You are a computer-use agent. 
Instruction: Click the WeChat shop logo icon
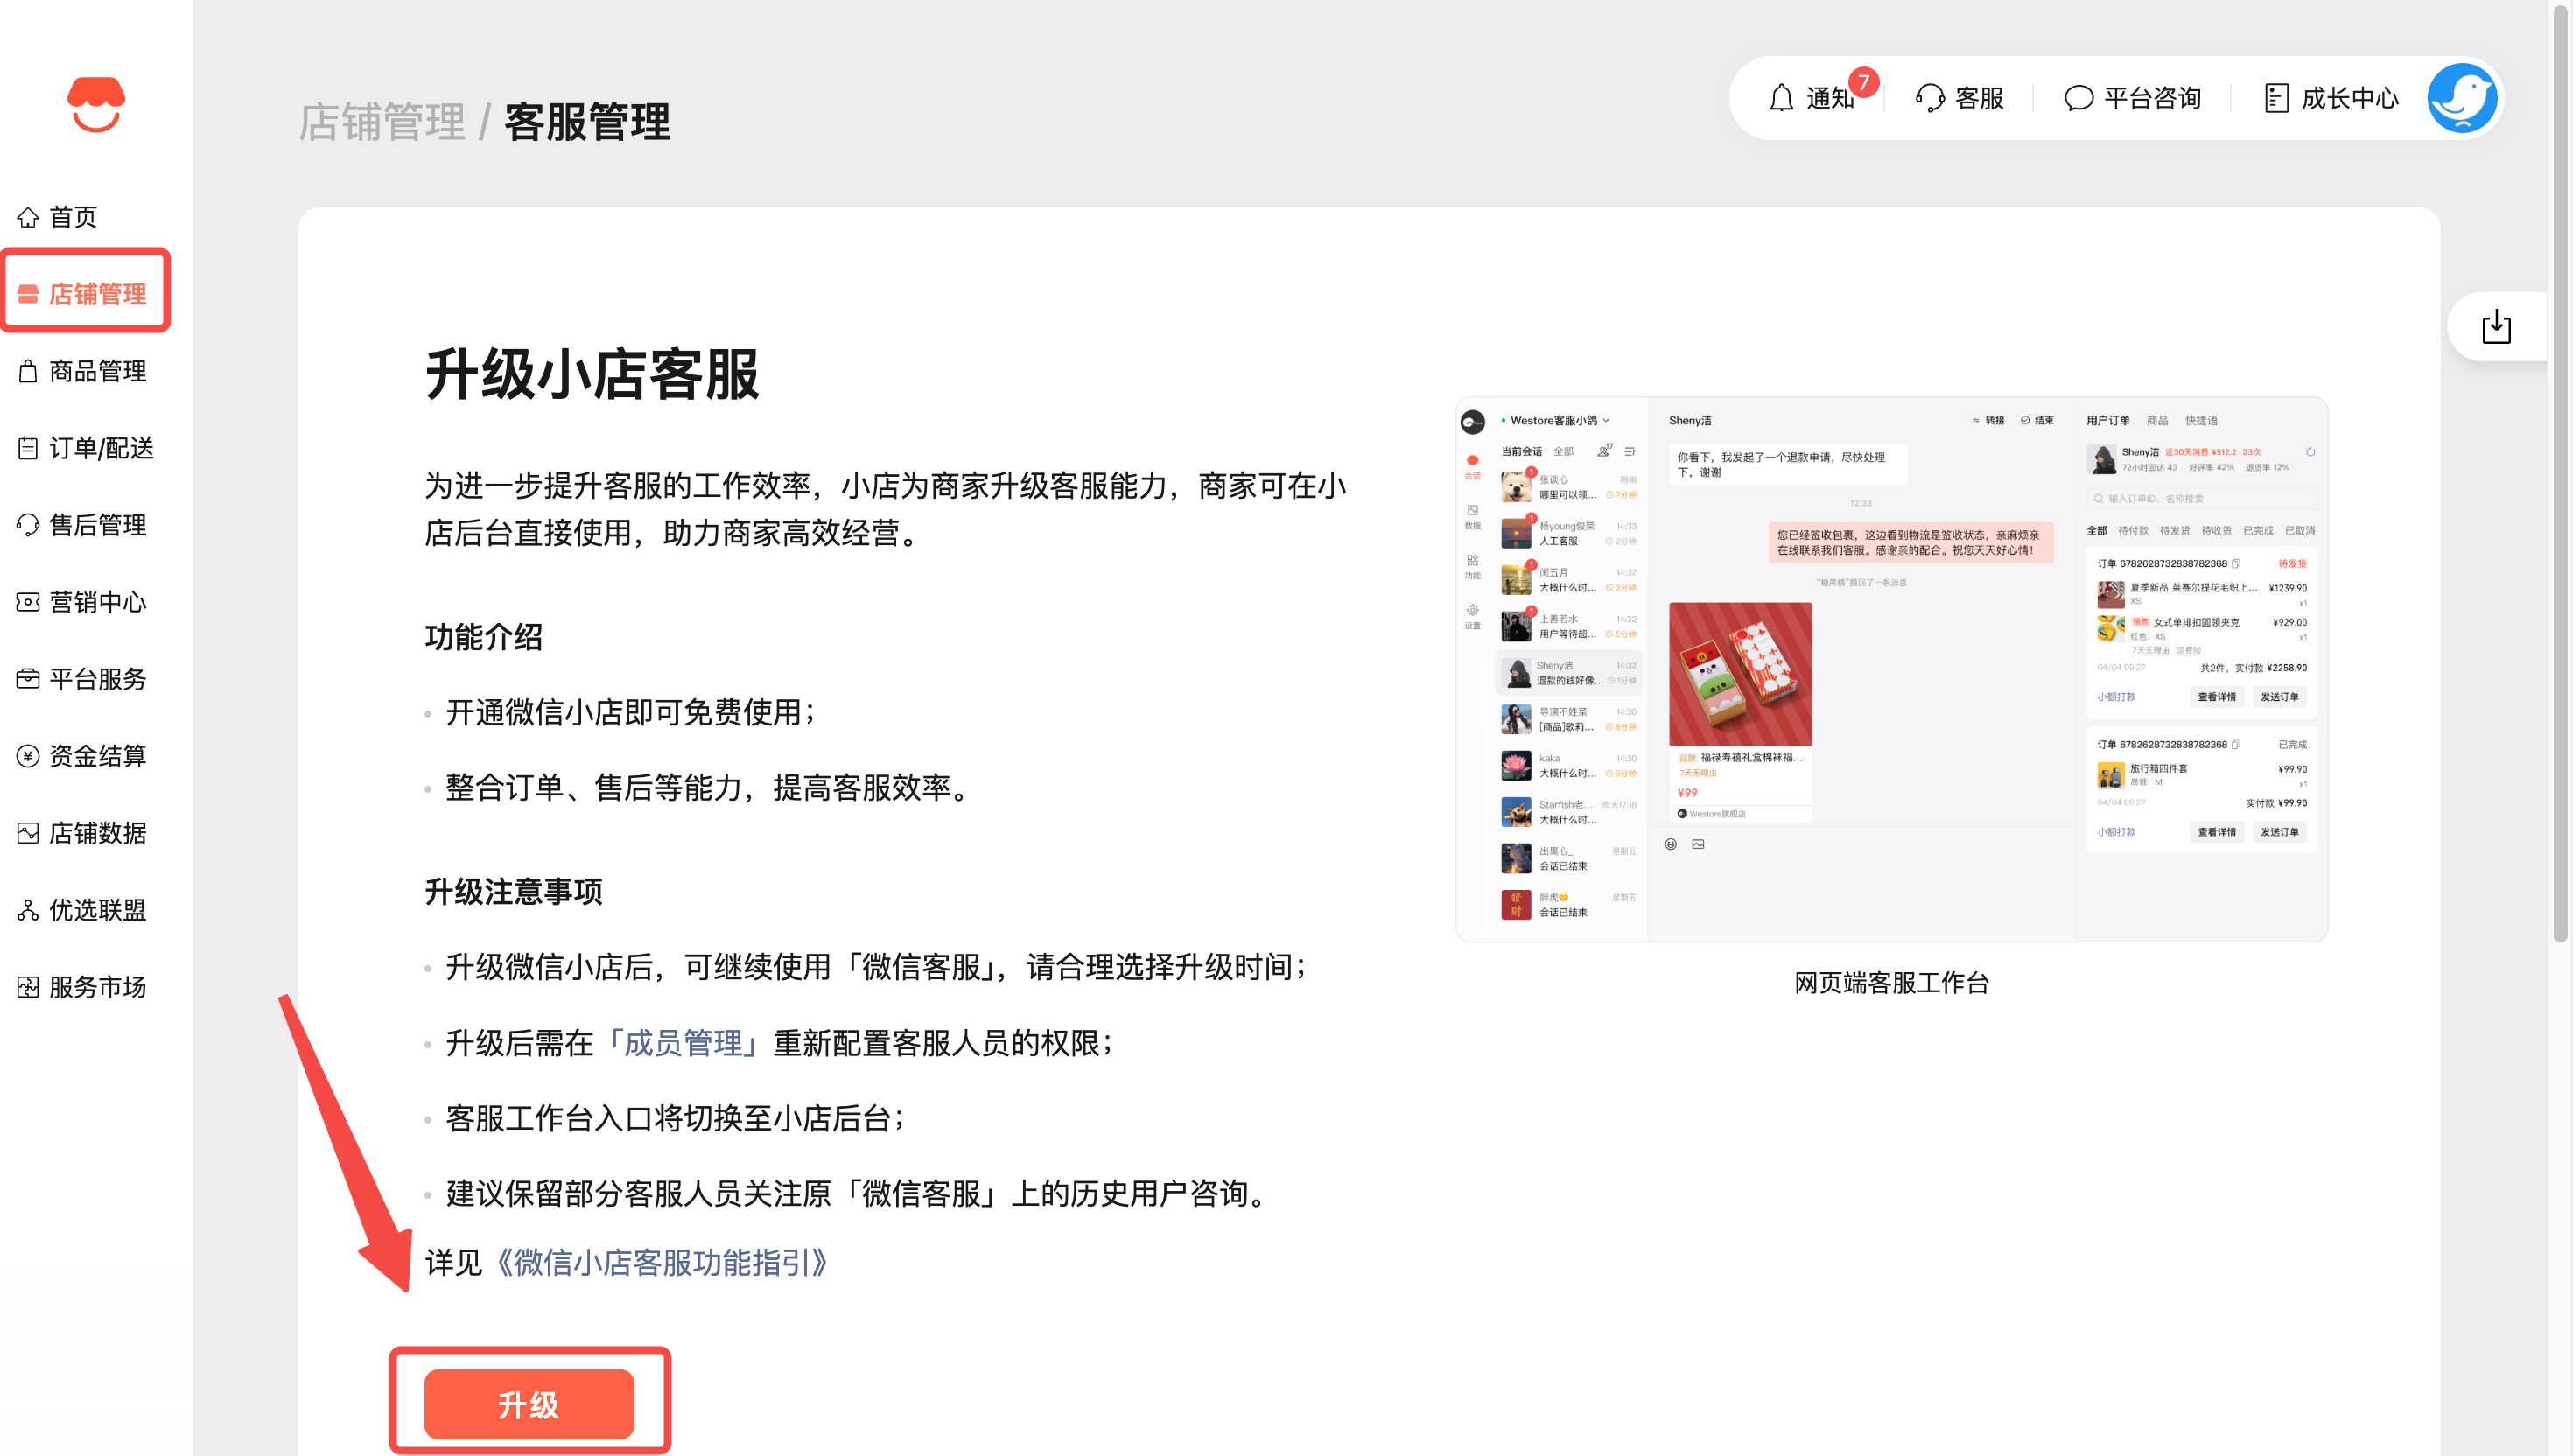coord(96,104)
